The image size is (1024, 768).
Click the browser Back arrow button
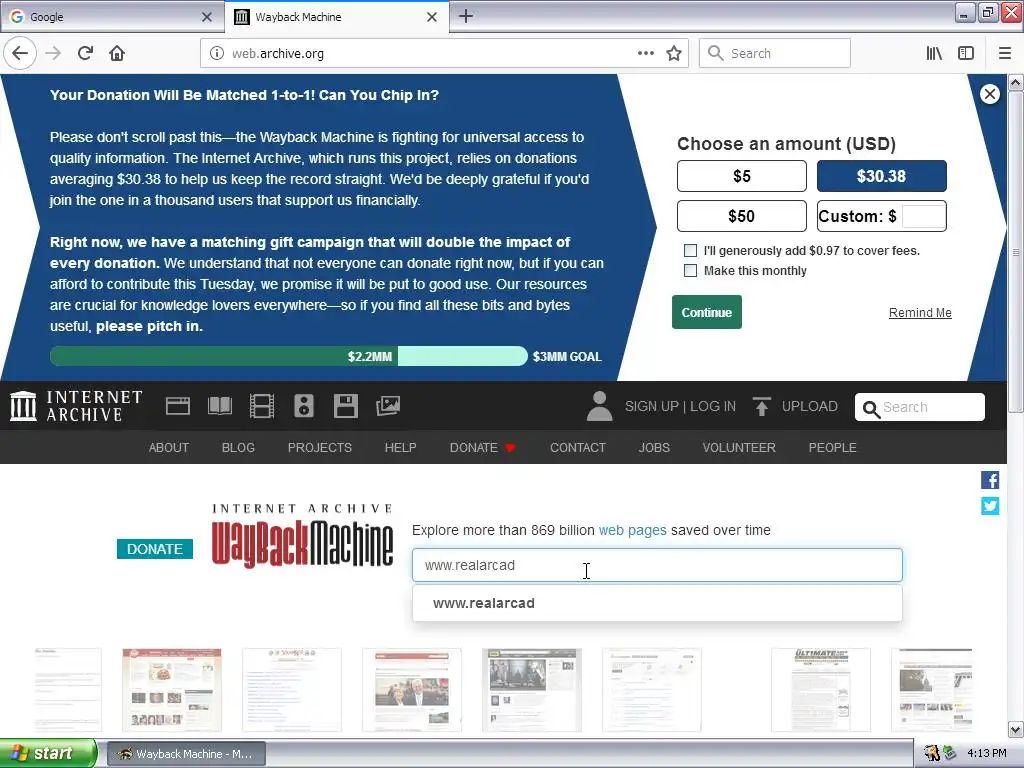click(20, 53)
